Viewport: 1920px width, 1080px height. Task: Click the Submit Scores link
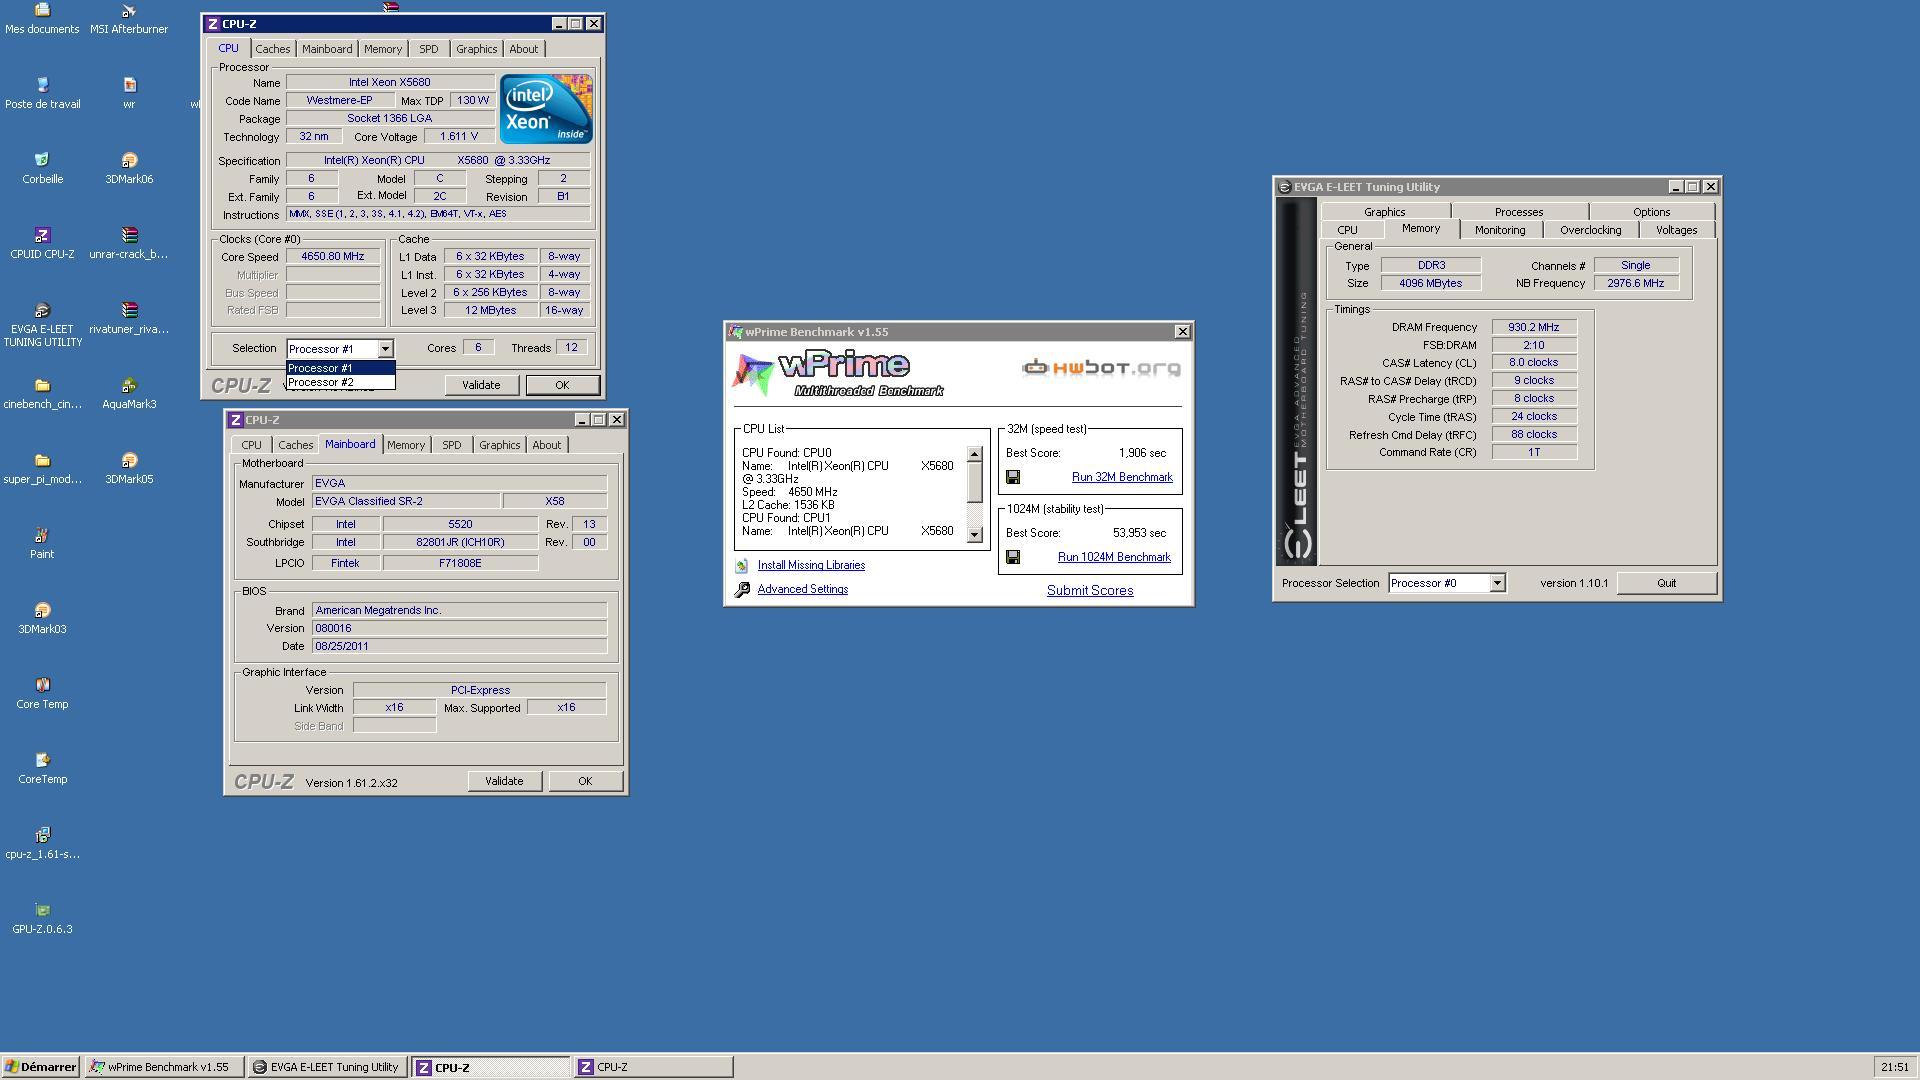pyautogui.click(x=1089, y=591)
